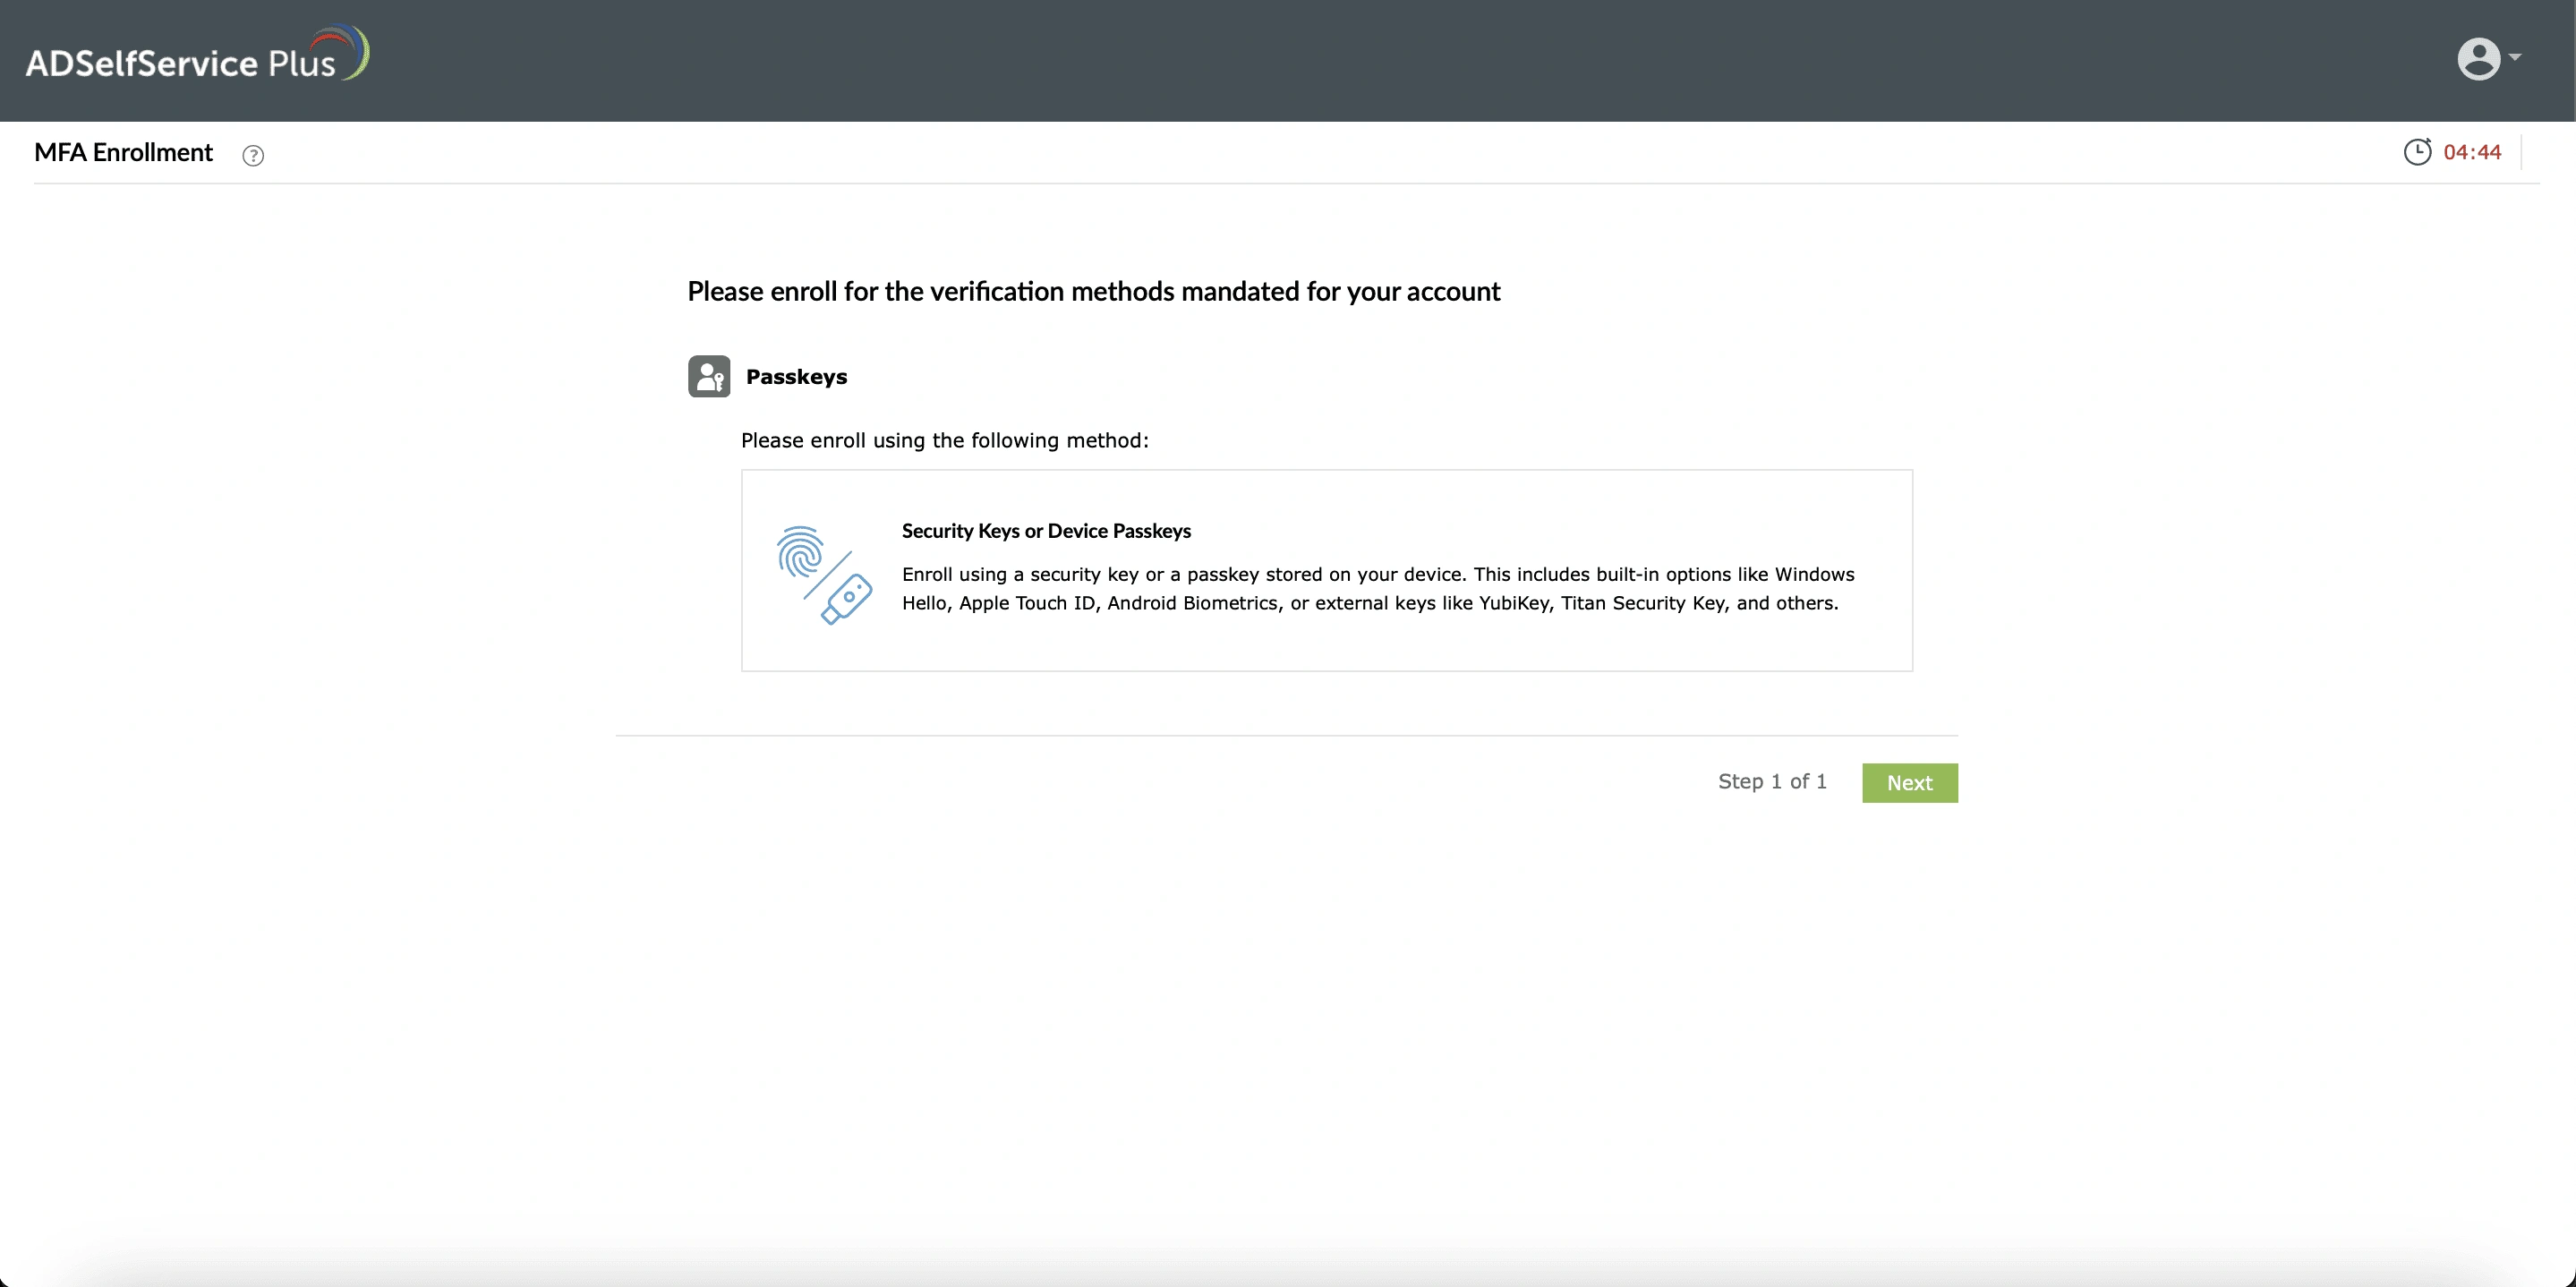Click the Step 1 of 1 indicator
This screenshot has height=1287, width=2576.
pos(1771,782)
